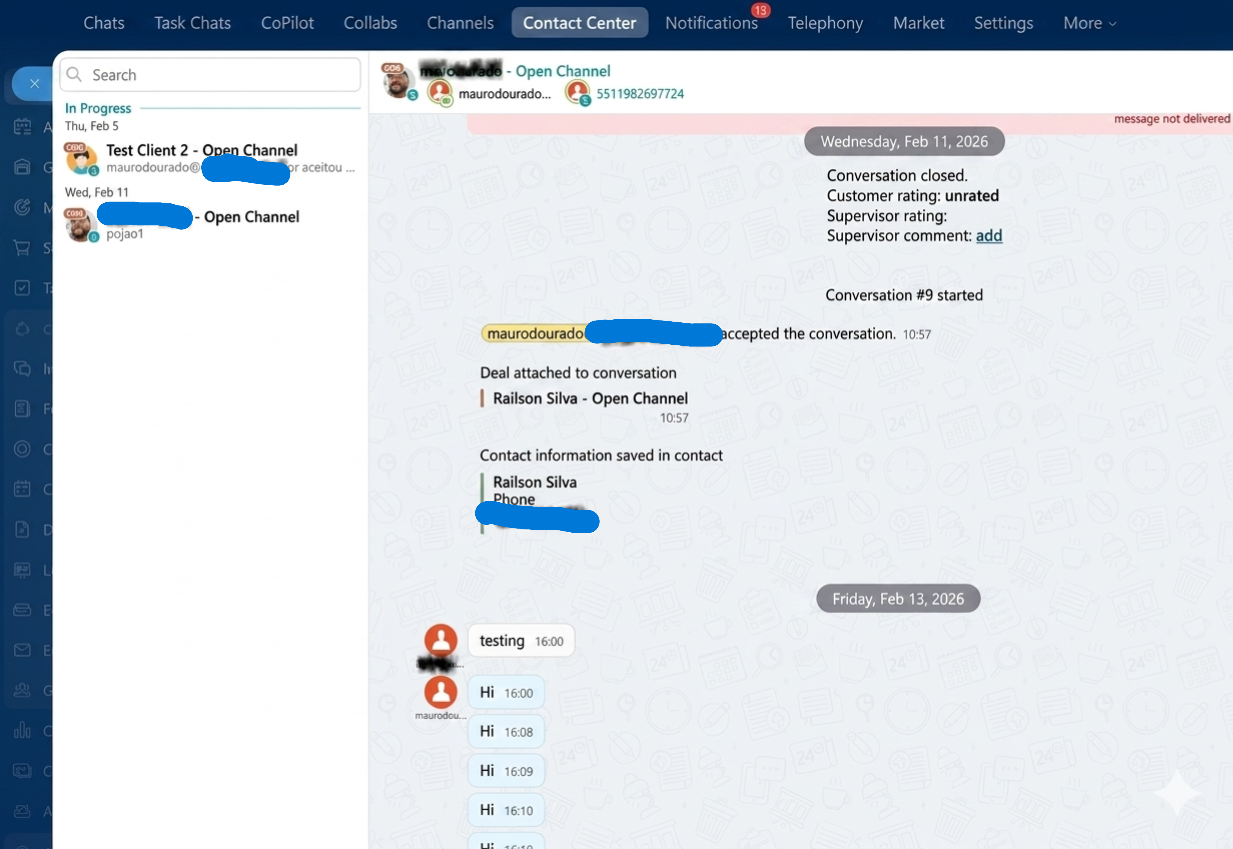Click into the Search conversations field
The width and height of the screenshot is (1233, 849).
point(220,75)
